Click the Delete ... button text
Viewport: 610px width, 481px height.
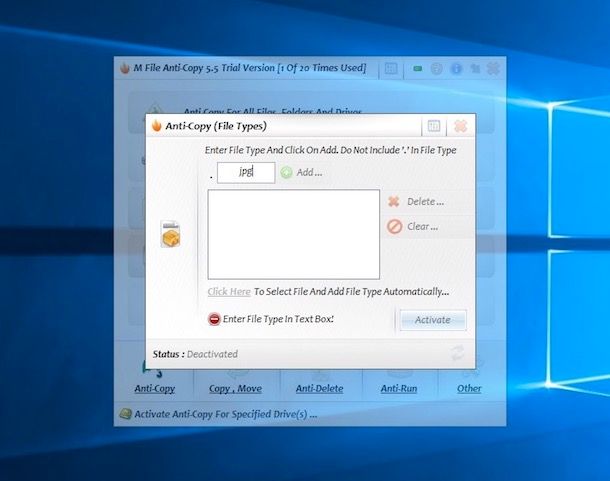[425, 202]
